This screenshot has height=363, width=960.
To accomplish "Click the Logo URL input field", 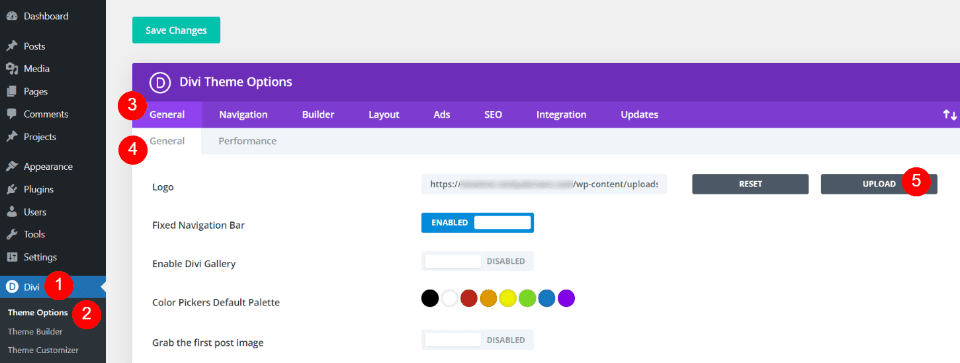I will click(x=544, y=184).
